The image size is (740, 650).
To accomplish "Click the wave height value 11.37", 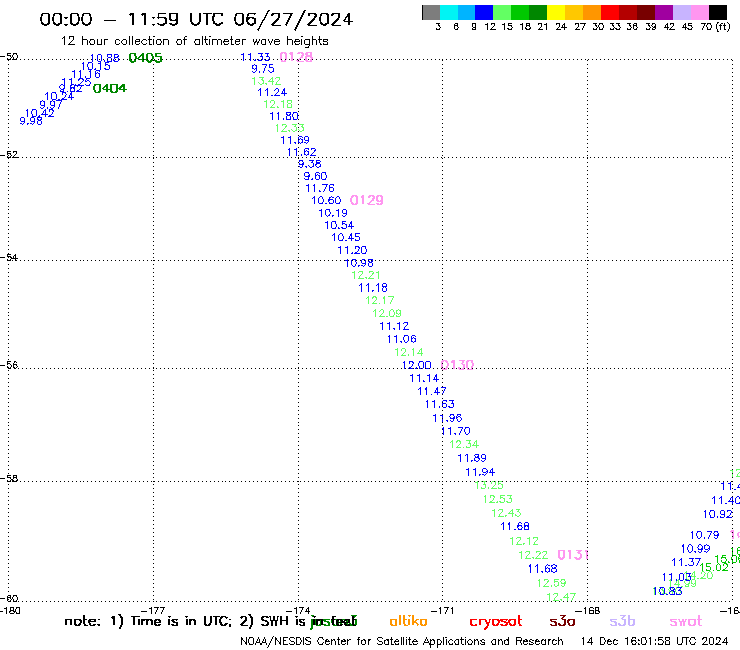I will 686,562.
